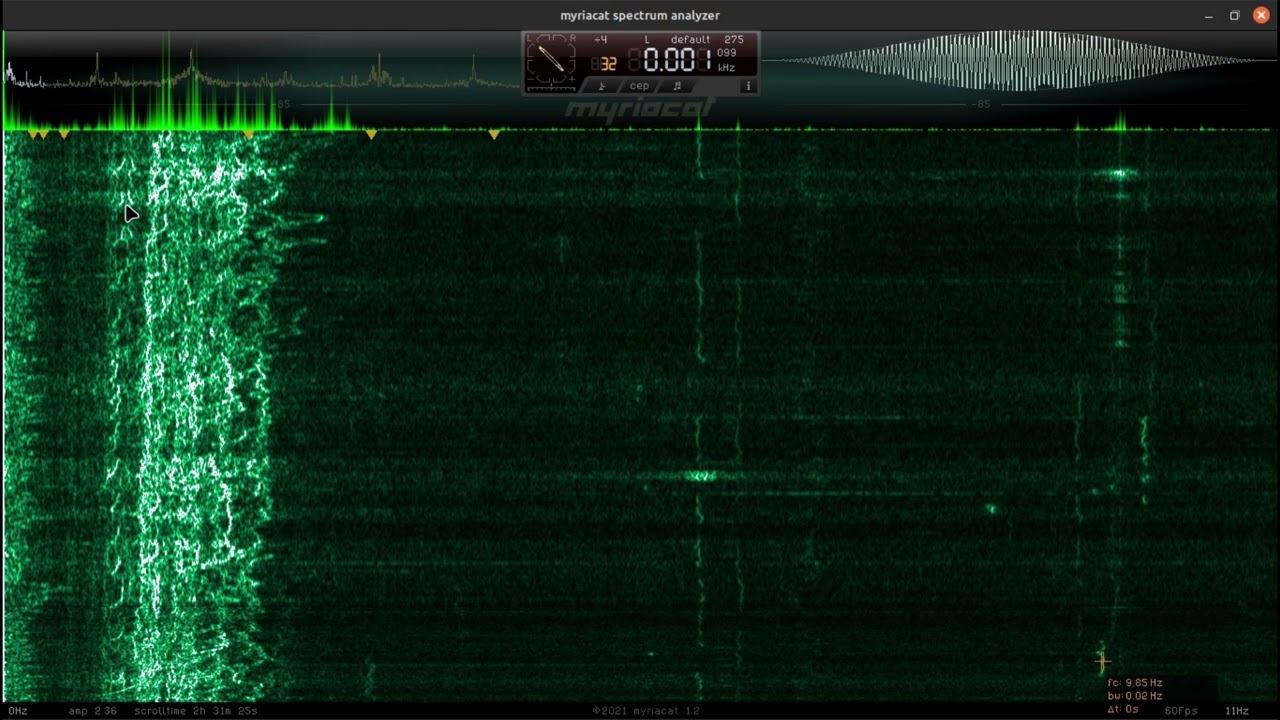Close the myriacat spectrum analyzer window

coord(1260,15)
